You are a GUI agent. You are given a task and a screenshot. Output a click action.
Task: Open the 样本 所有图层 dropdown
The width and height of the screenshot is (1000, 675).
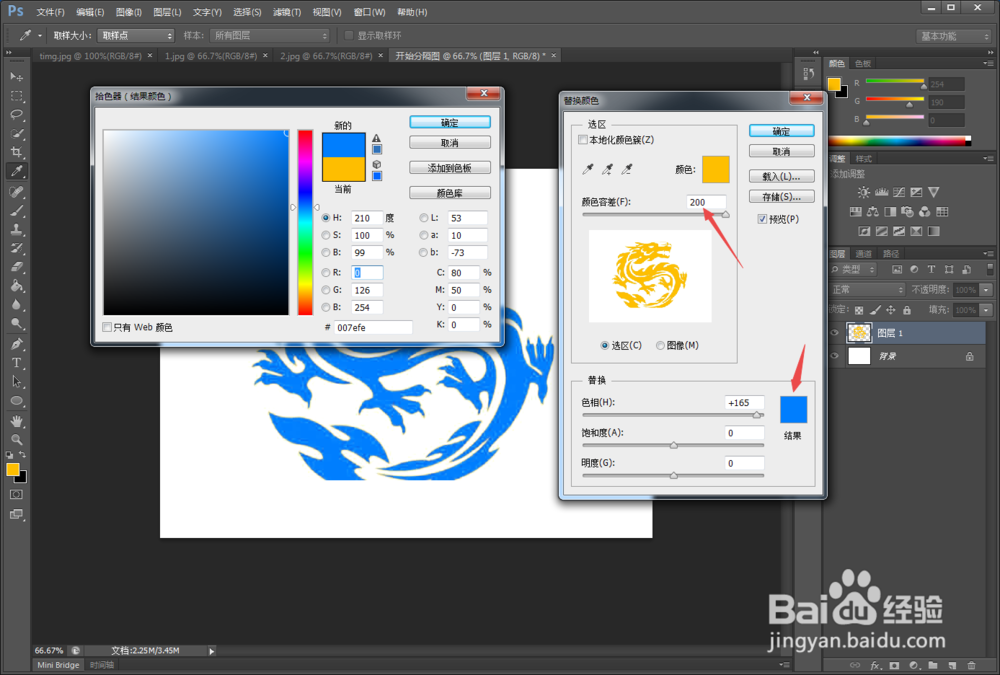pyautogui.click(x=270, y=36)
